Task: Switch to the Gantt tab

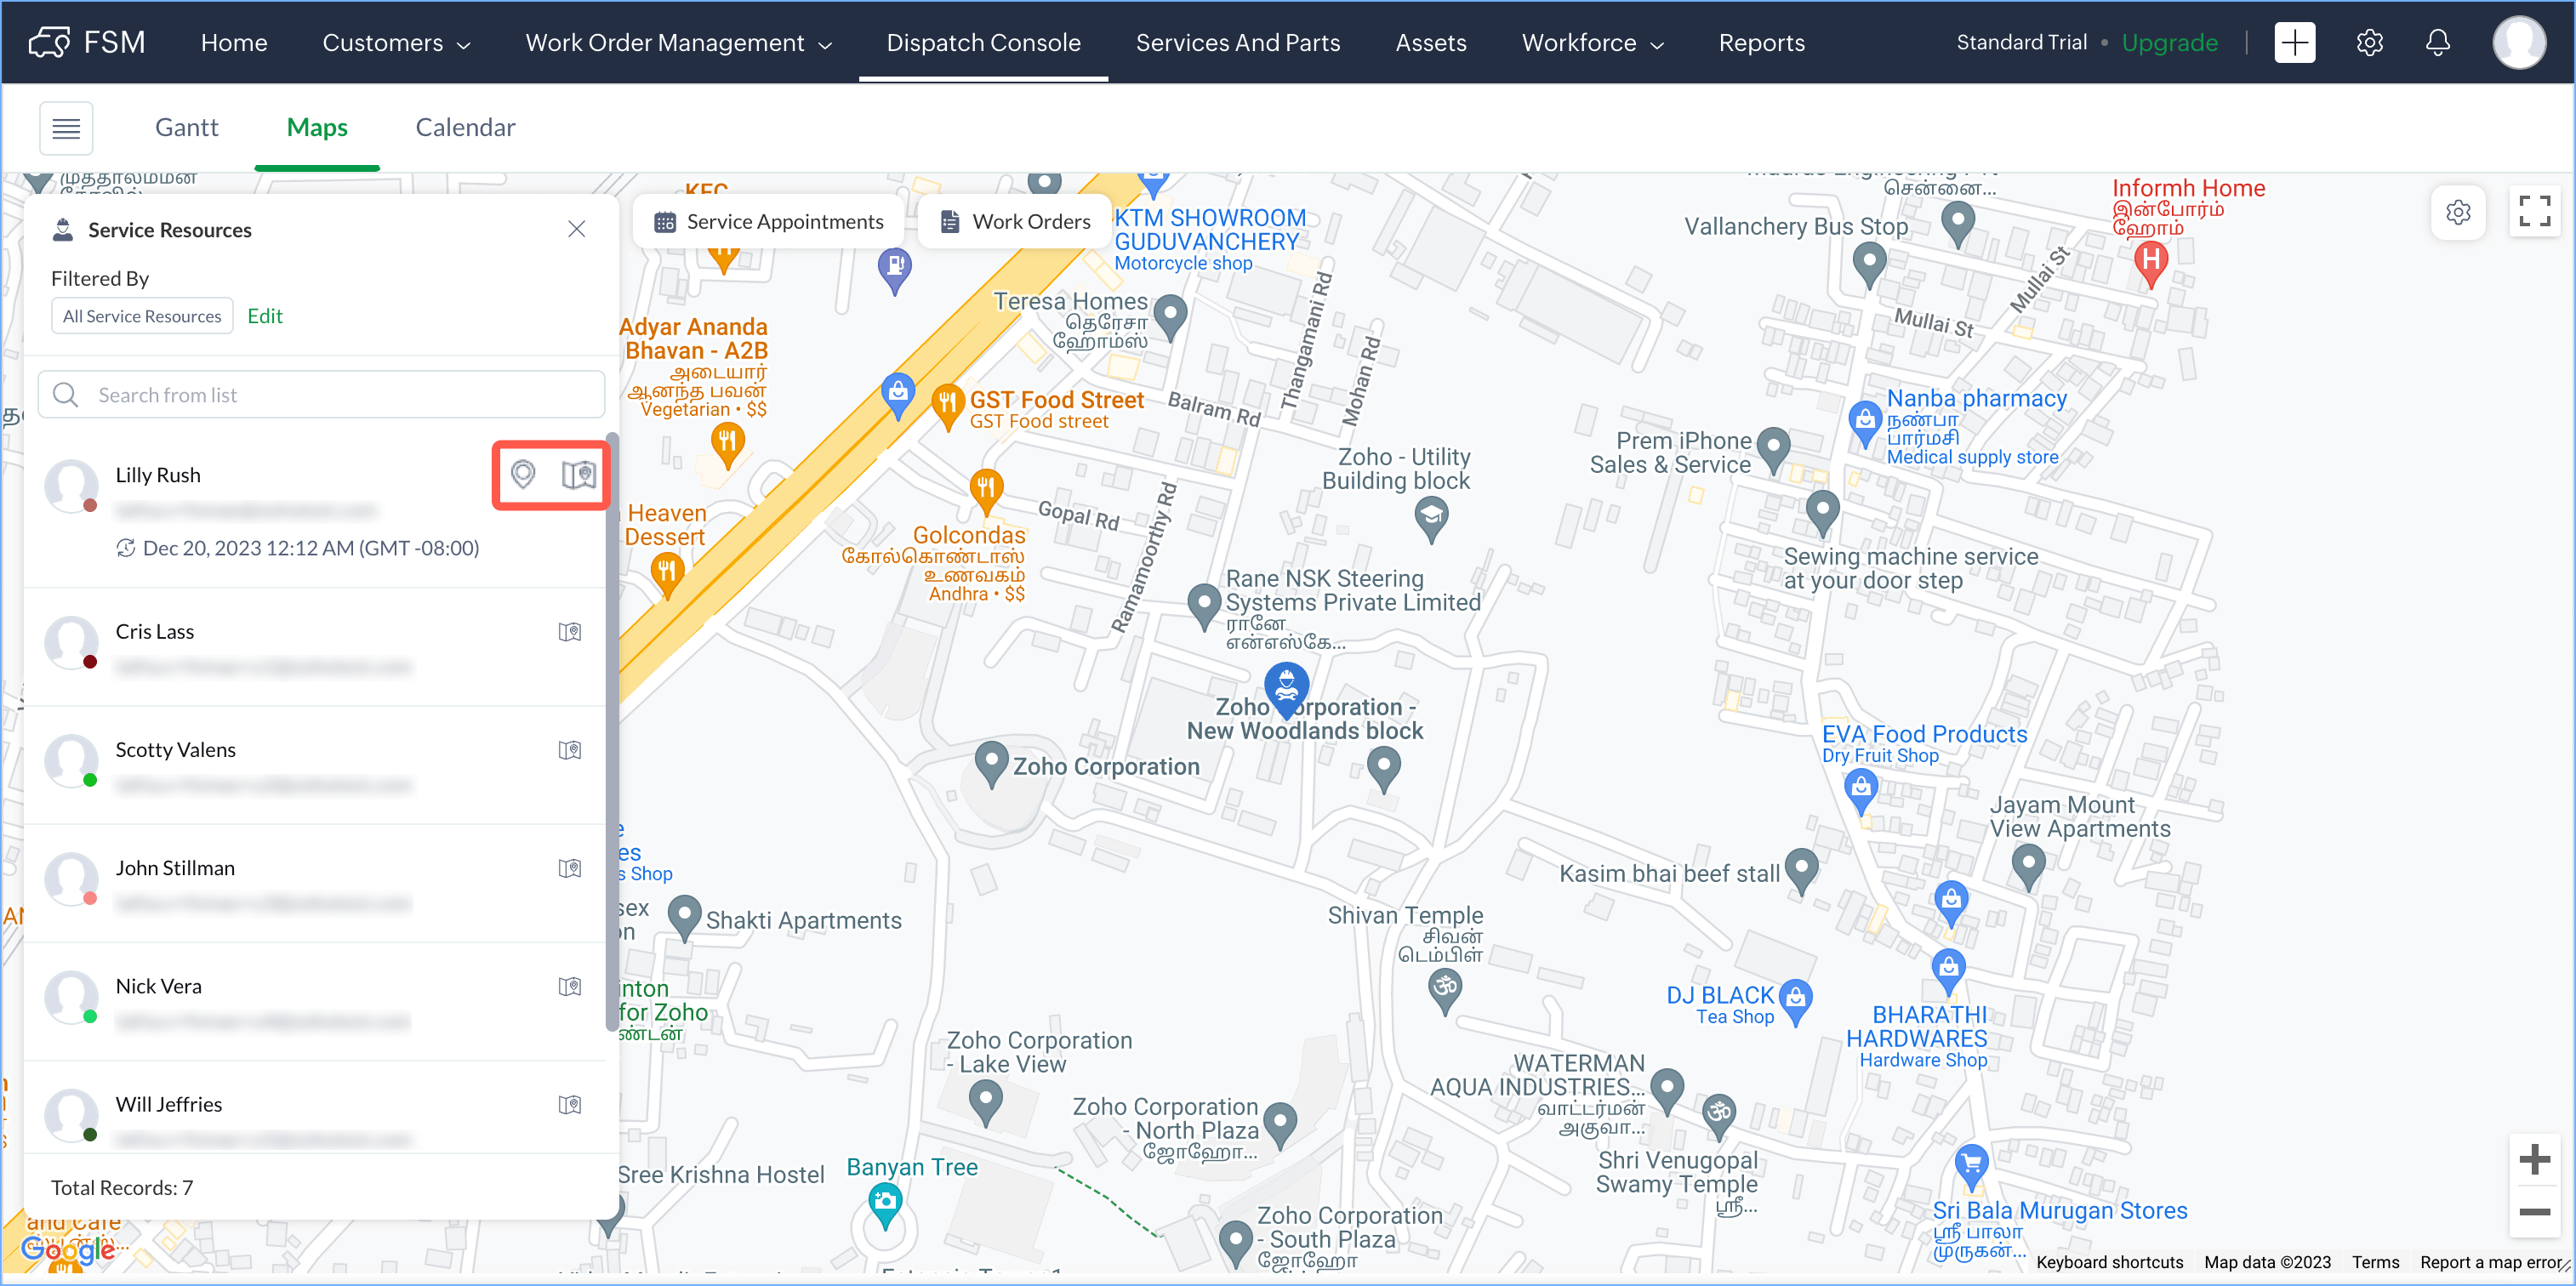Action: (x=186, y=127)
